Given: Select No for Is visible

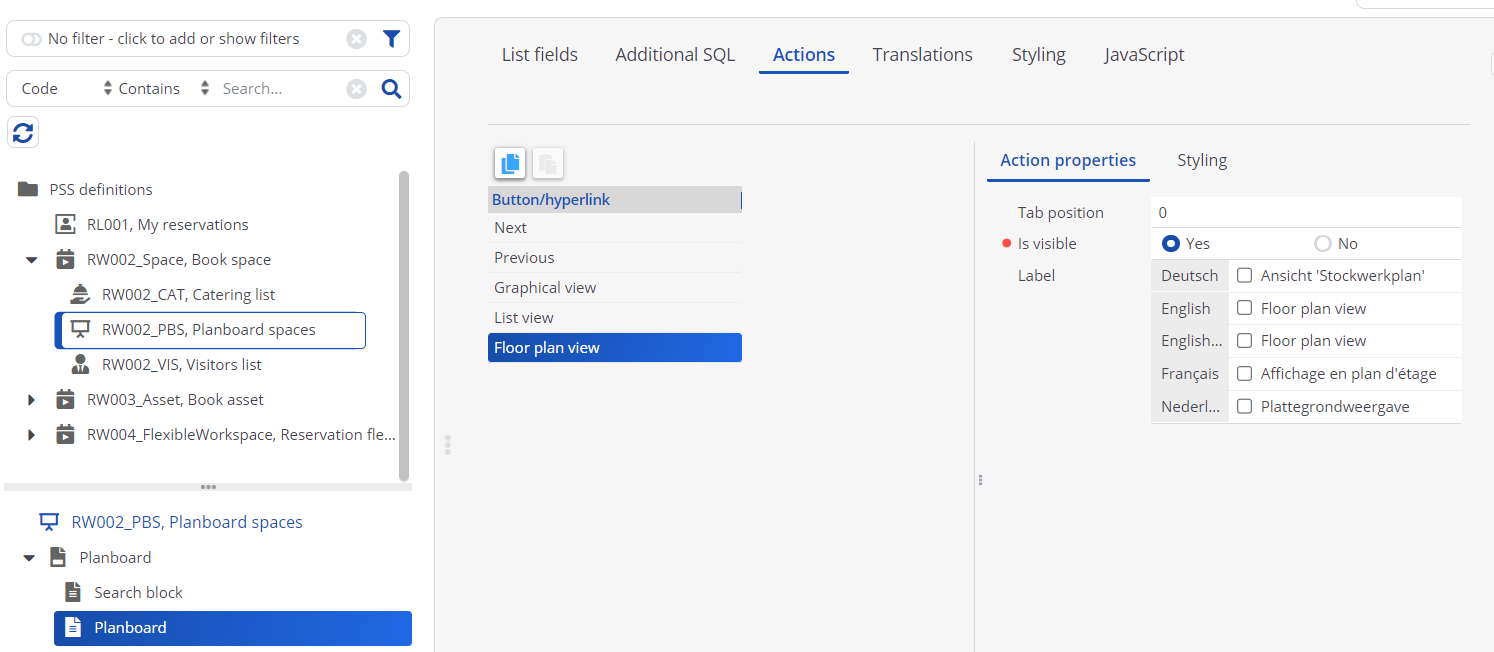Looking at the screenshot, I should 1323,244.
